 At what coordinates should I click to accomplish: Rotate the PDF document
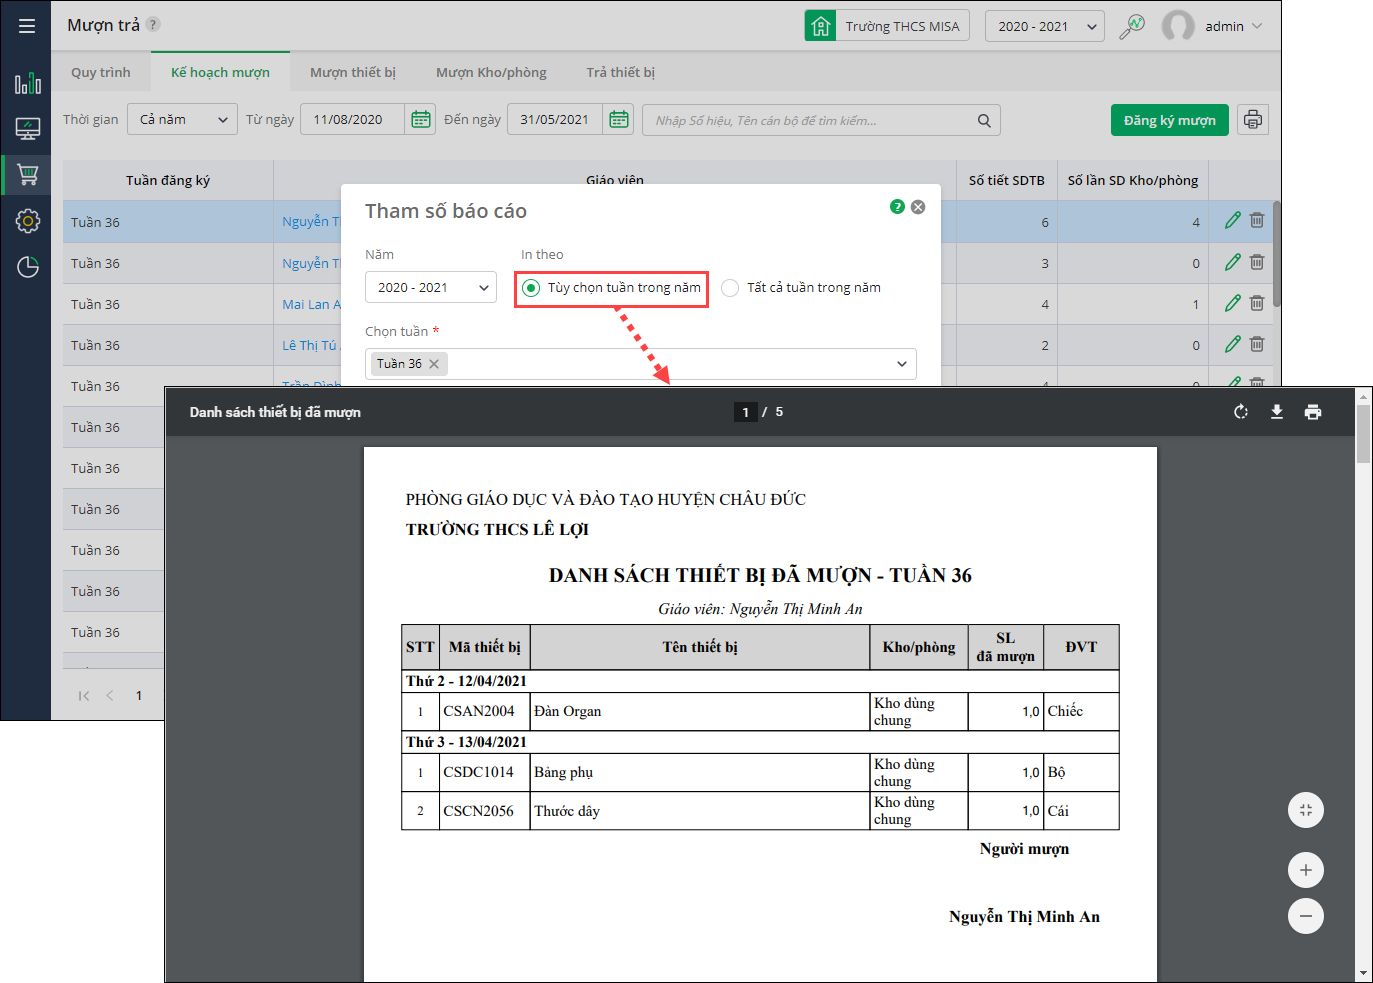click(1241, 412)
